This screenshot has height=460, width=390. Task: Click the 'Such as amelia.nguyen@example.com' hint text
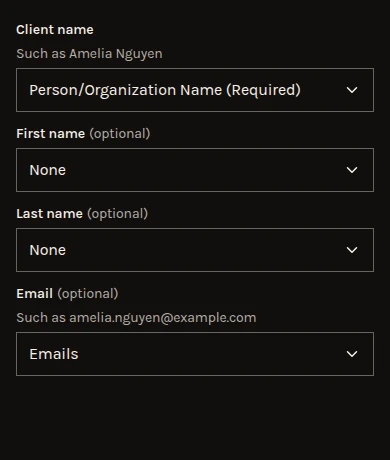pyautogui.click(x=136, y=318)
